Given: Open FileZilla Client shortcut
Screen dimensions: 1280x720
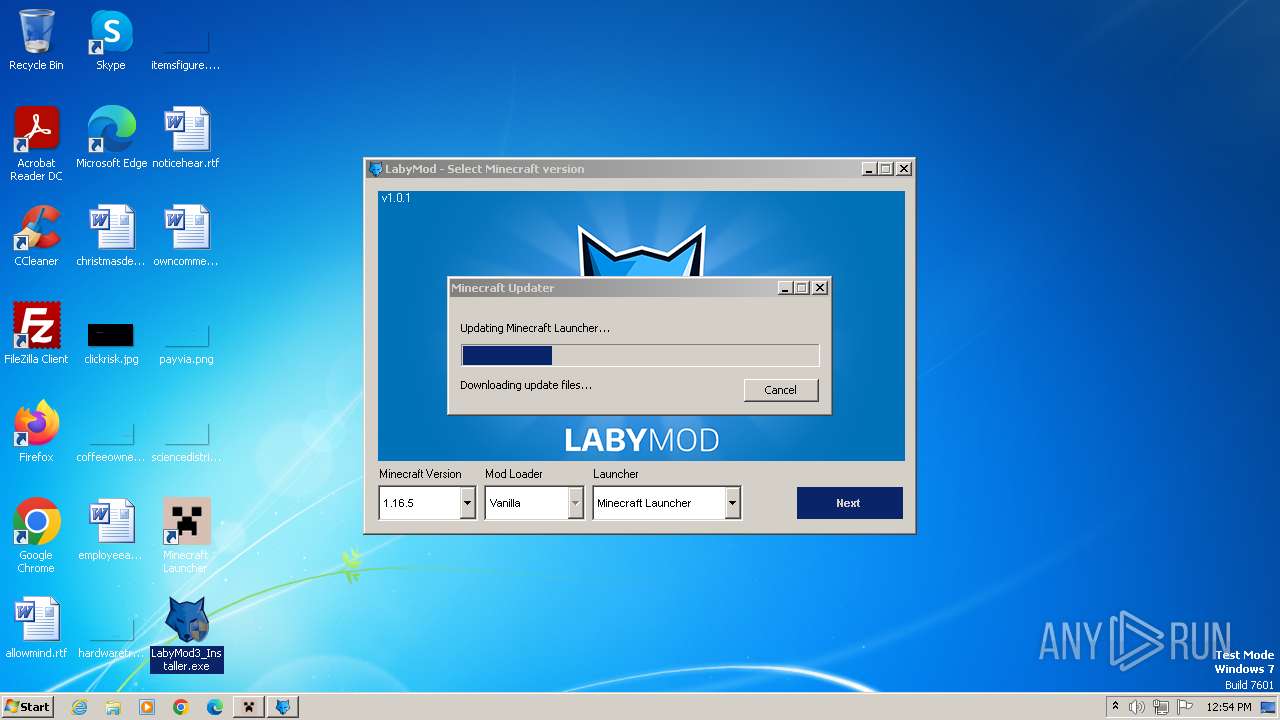Looking at the screenshot, I should (x=36, y=334).
